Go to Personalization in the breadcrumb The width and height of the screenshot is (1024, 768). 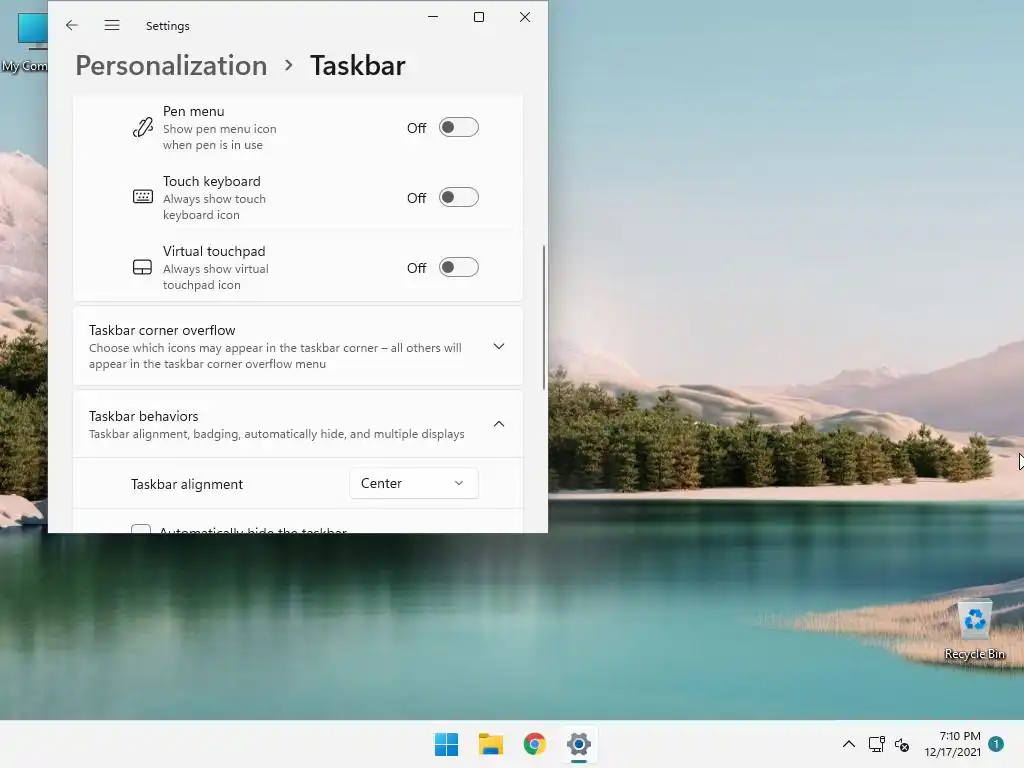tap(171, 65)
